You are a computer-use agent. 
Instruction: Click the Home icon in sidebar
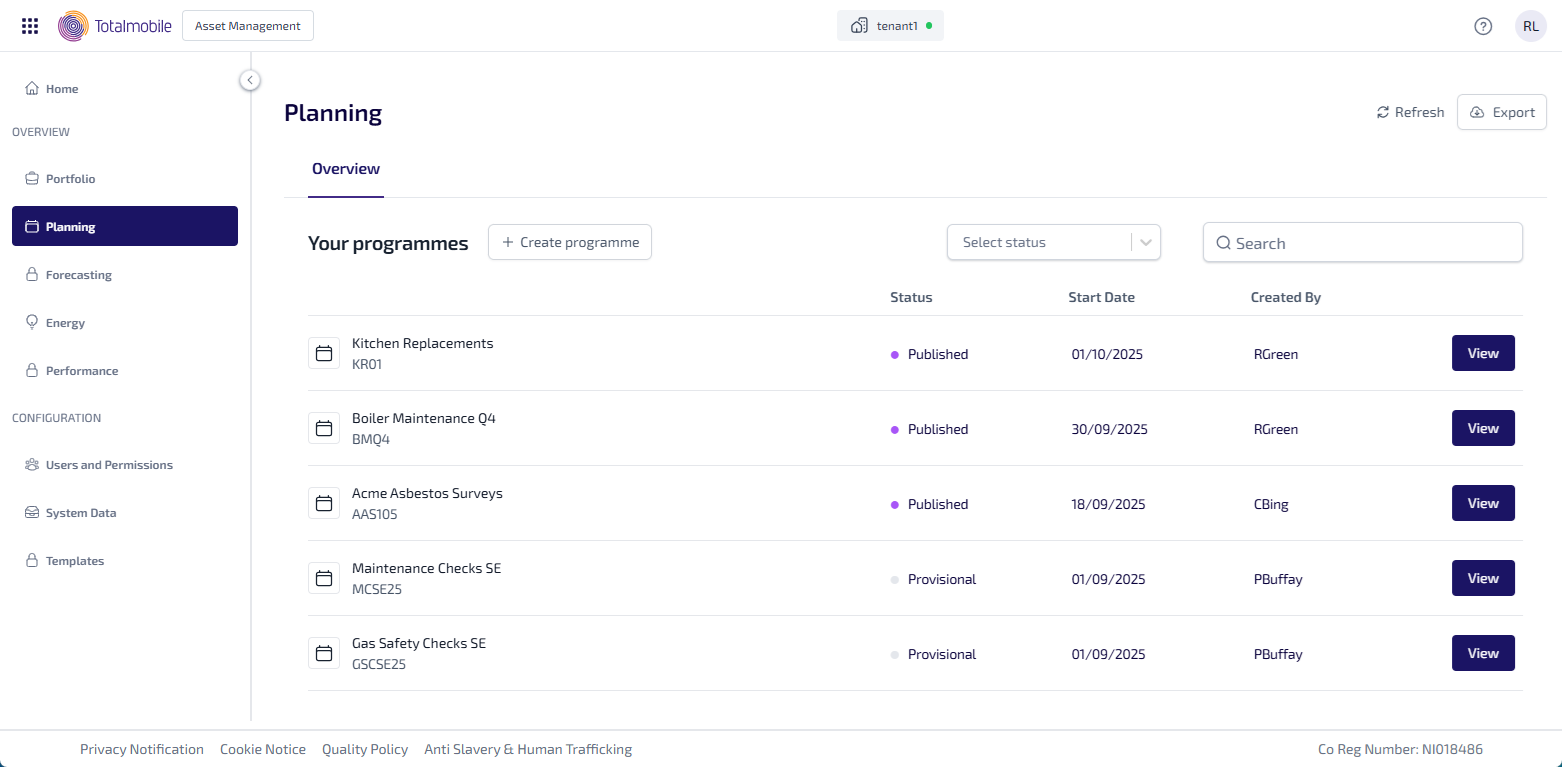pos(32,89)
